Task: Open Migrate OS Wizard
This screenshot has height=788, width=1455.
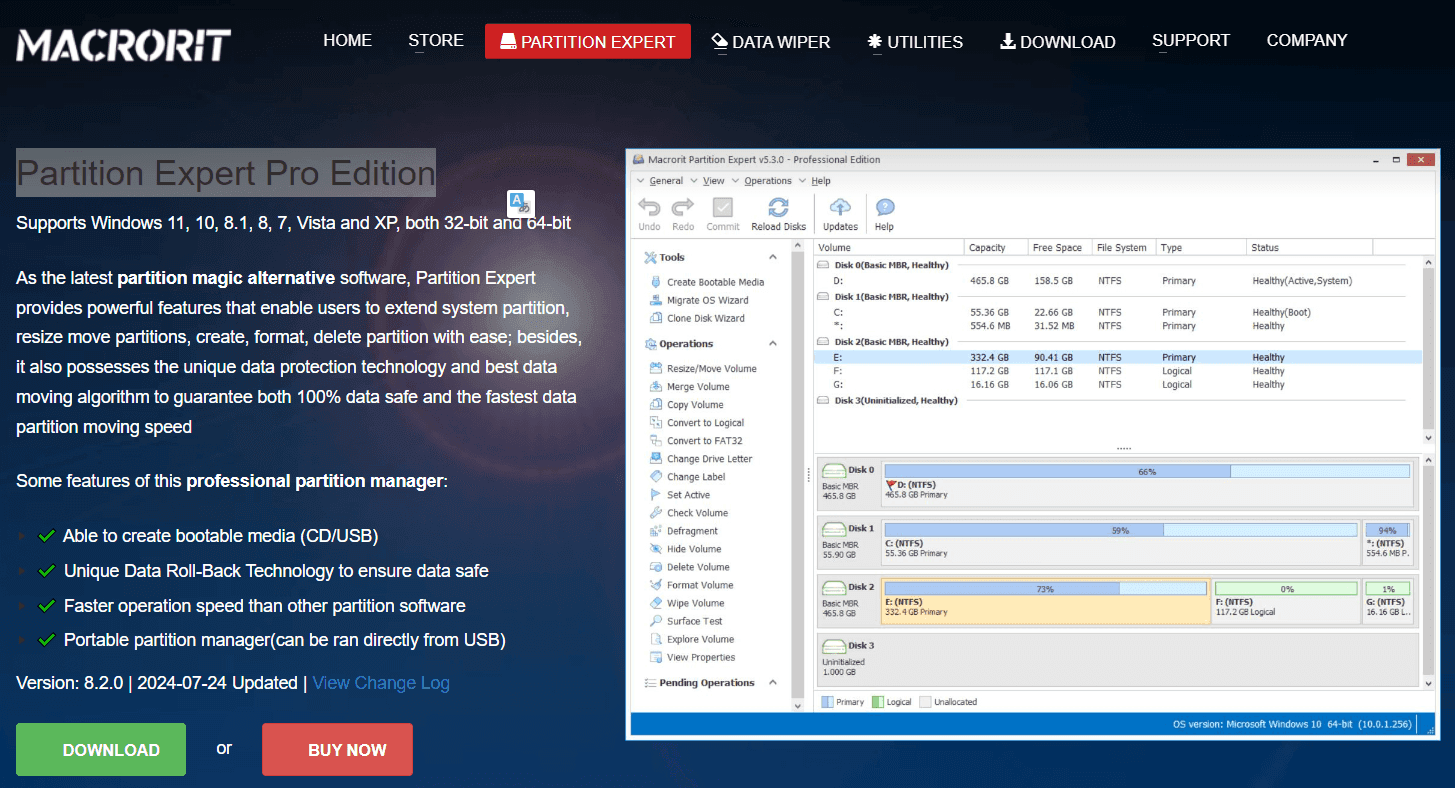Action: tap(699, 300)
